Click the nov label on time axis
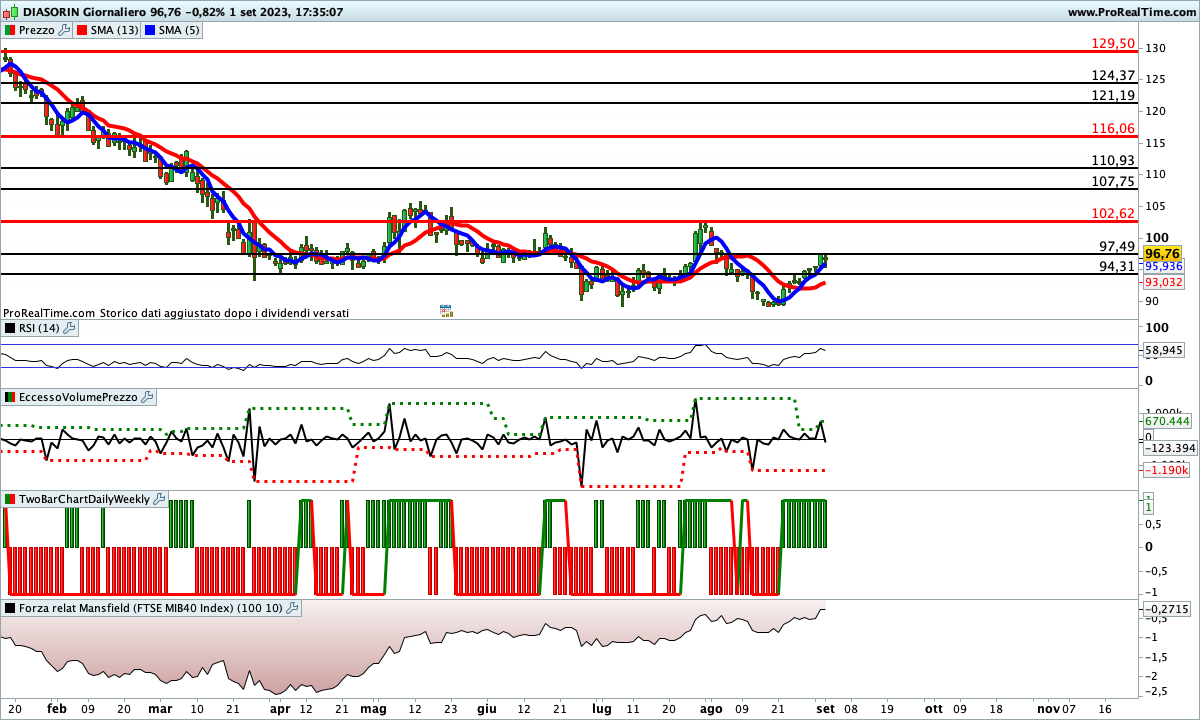The image size is (1200, 720). (1048, 708)
